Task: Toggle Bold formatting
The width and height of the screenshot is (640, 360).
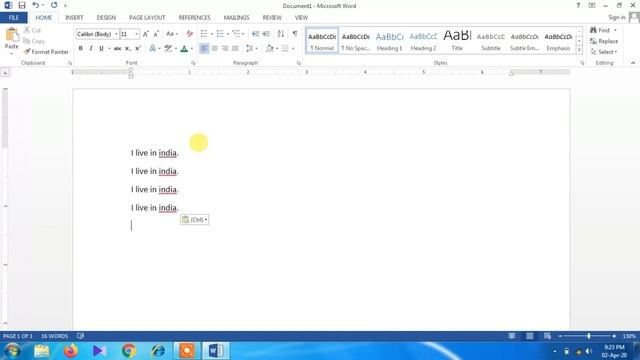Action: (80, 49)
